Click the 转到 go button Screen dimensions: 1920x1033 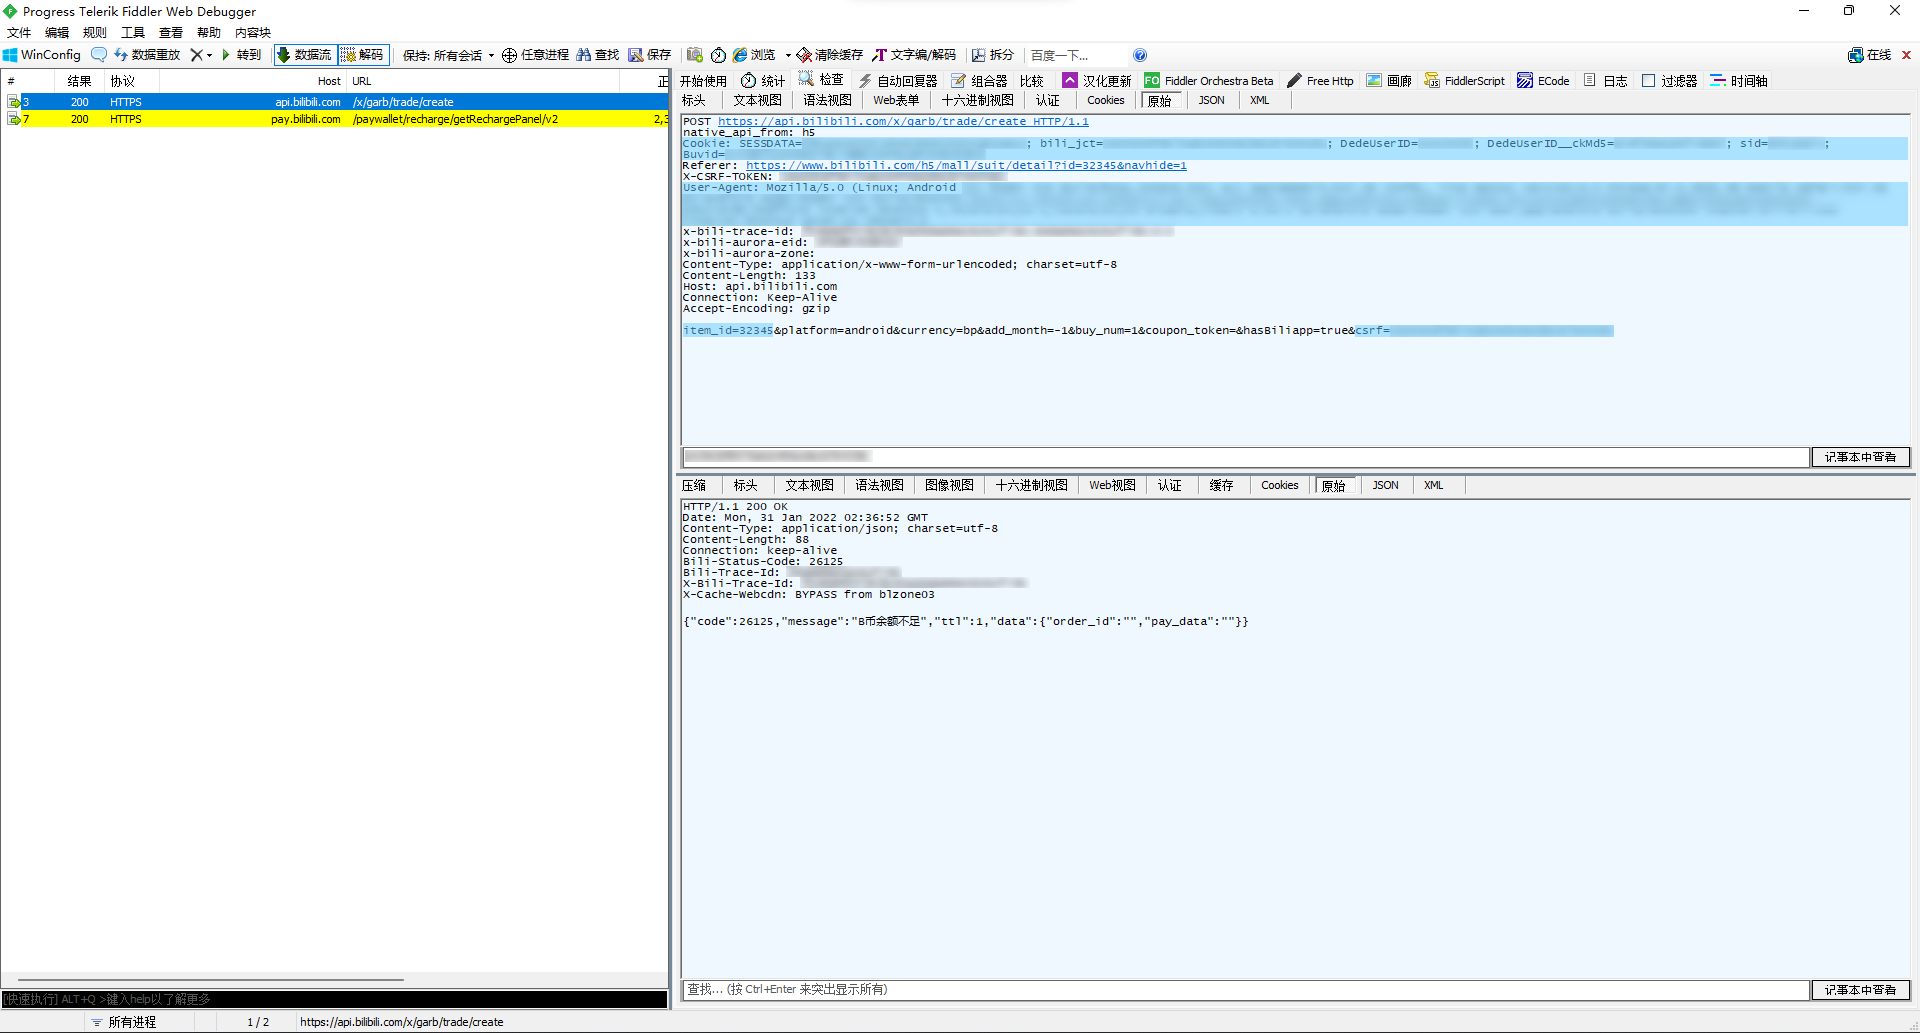coord(241,55)
